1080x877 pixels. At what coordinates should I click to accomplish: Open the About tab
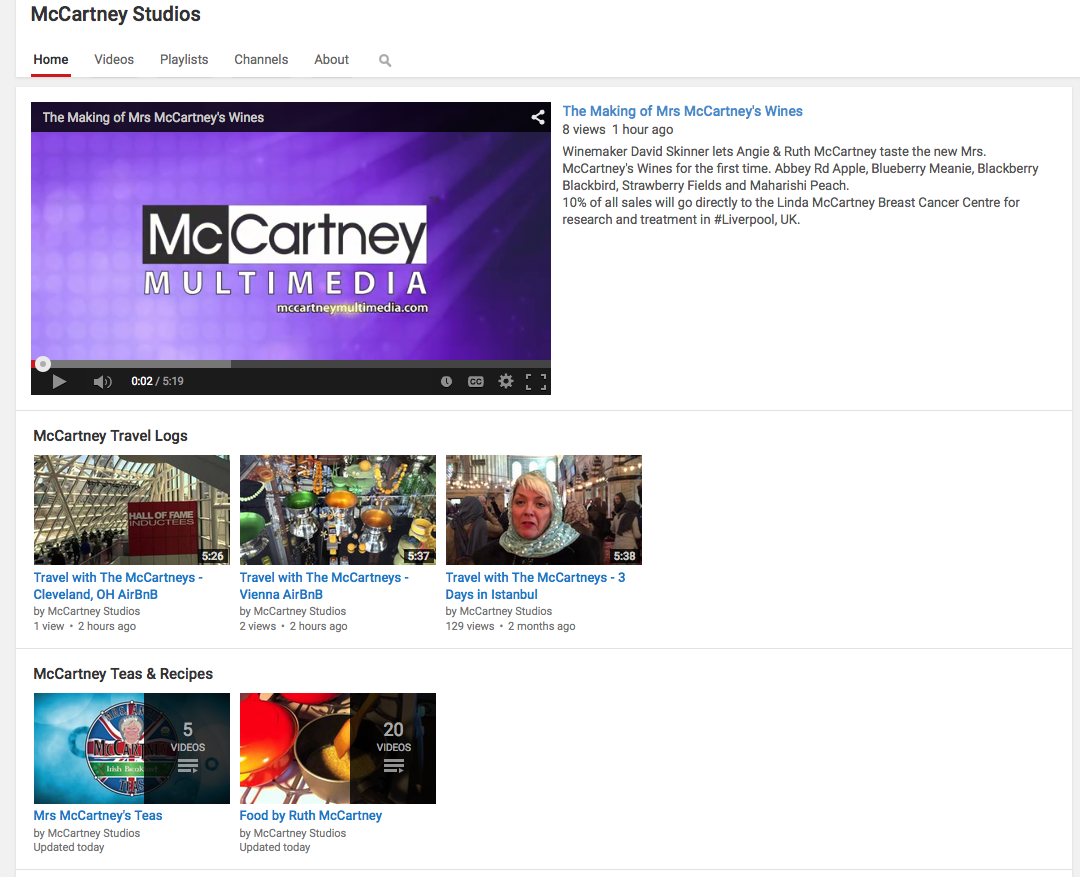click(331, 60)
